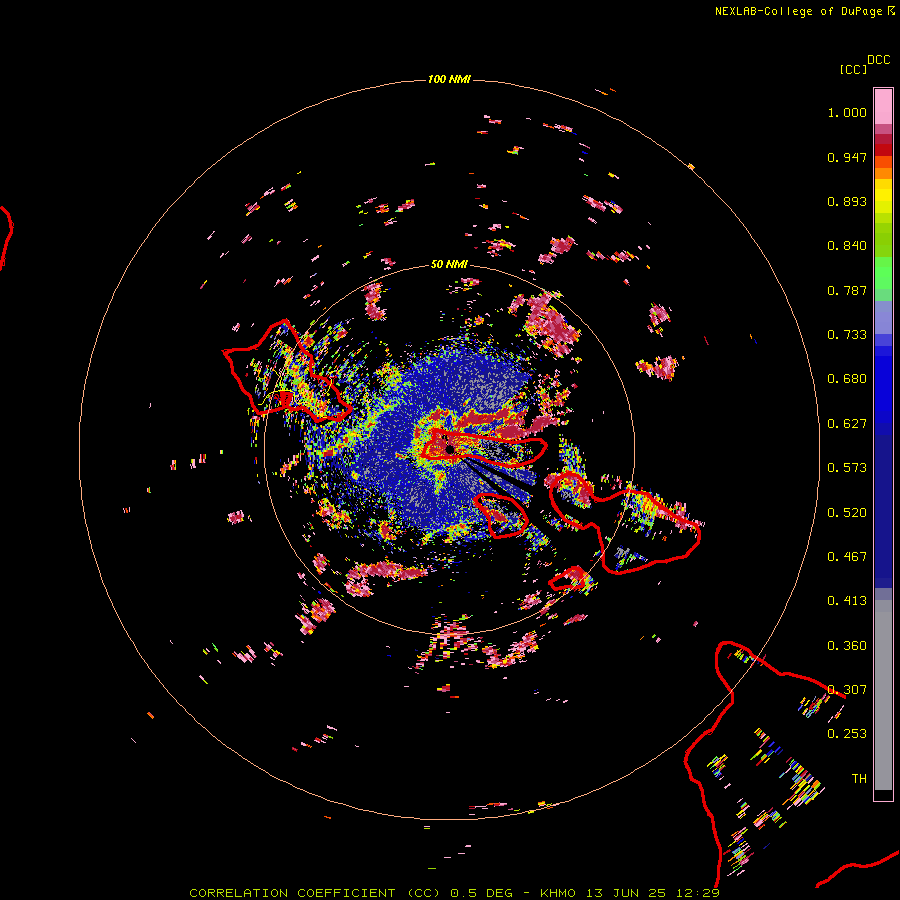Select the 0.573 scale value
The image size is (900, 900).
click(x=847, y=468)
